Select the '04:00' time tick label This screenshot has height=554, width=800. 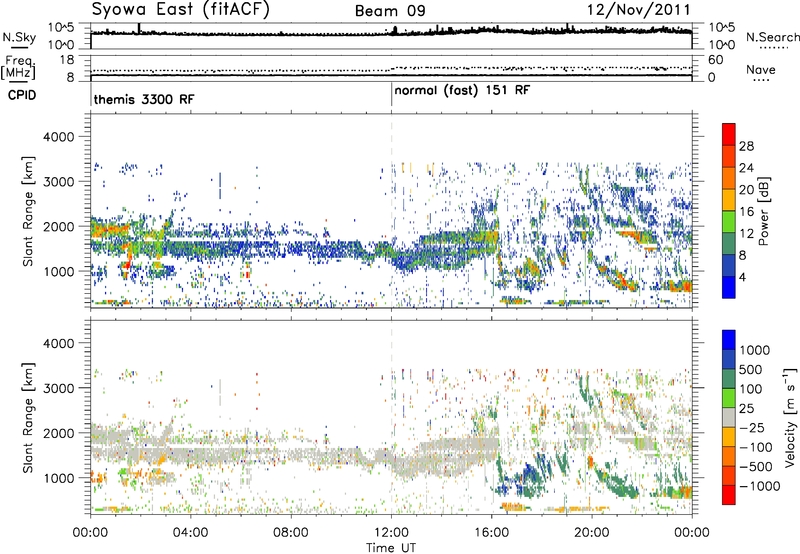pos(190,533)
